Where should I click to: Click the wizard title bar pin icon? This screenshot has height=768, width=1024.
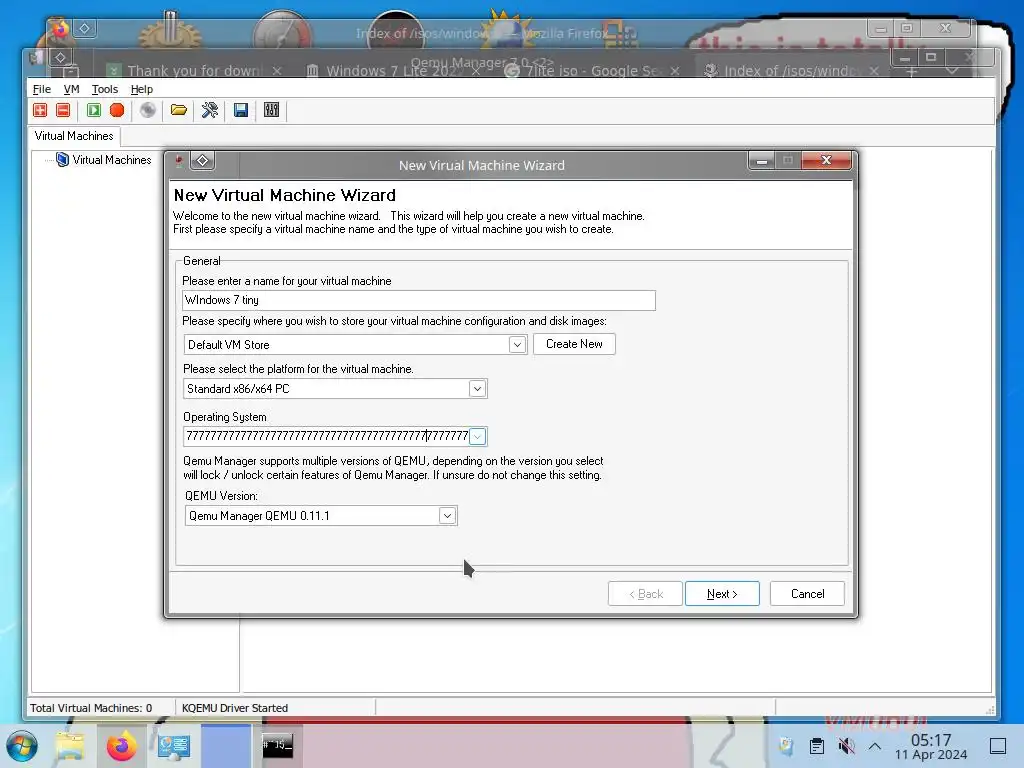click(179, 161)
